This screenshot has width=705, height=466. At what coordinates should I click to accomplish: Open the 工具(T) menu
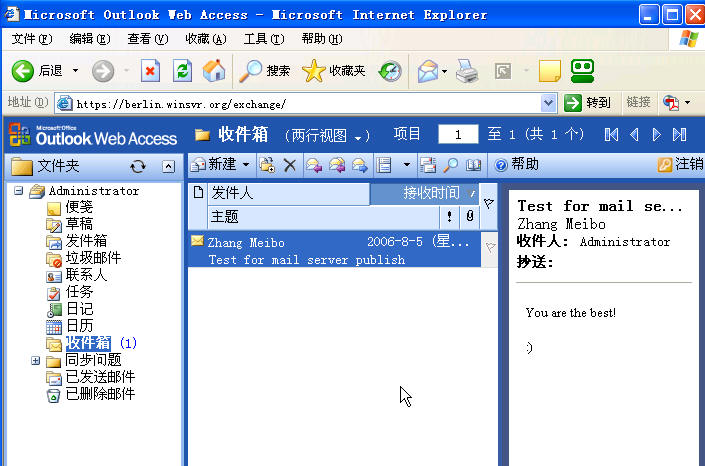(x=262, y=39)
